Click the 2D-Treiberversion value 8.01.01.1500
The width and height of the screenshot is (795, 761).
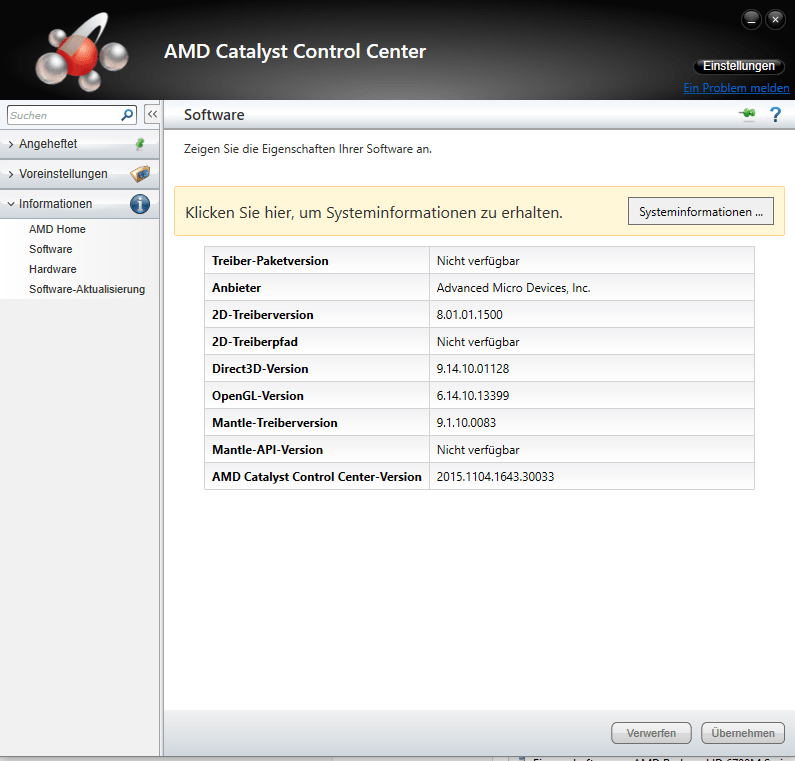pyautogui.click(x=469, y=315)
